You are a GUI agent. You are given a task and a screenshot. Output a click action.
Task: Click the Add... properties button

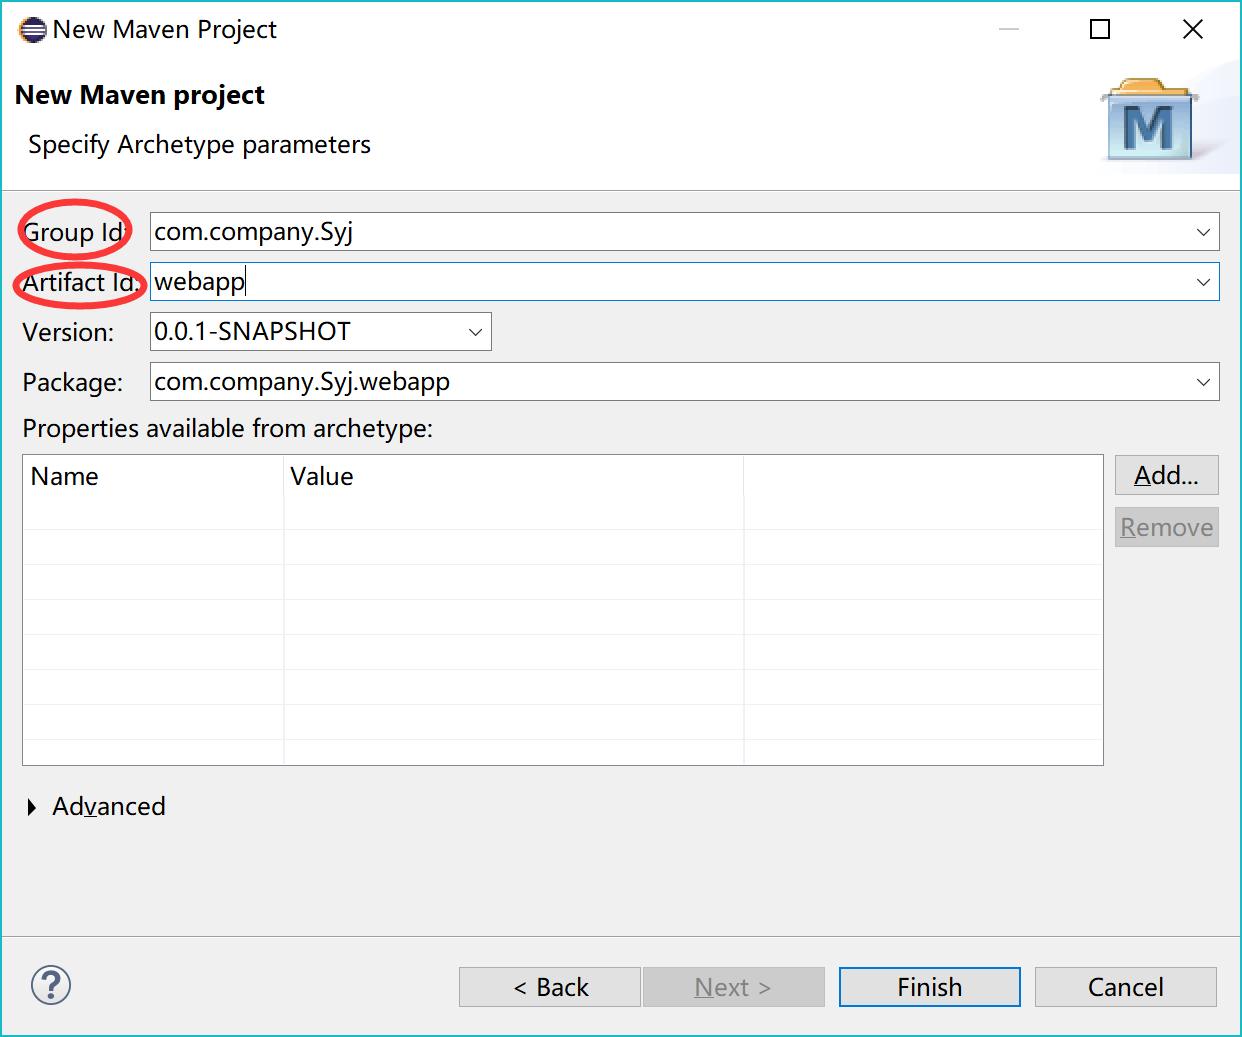pyautogui.click(x=1167, y=475)
